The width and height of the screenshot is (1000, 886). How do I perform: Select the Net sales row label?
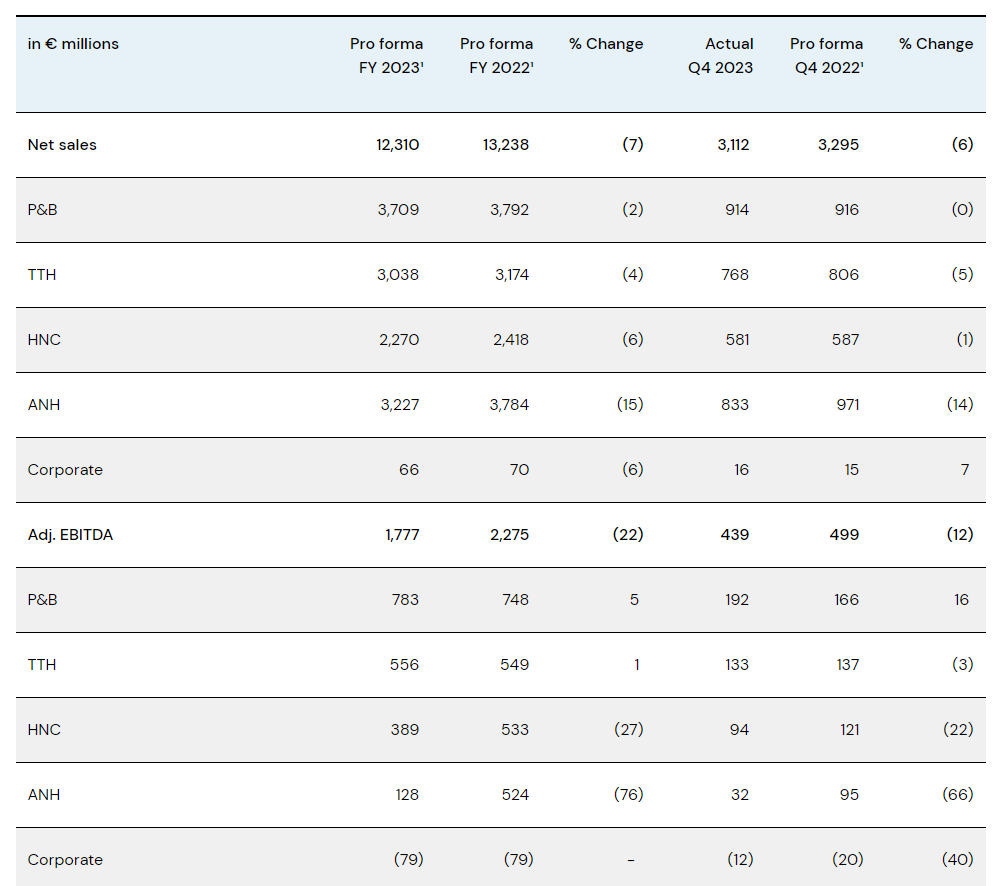62,145
